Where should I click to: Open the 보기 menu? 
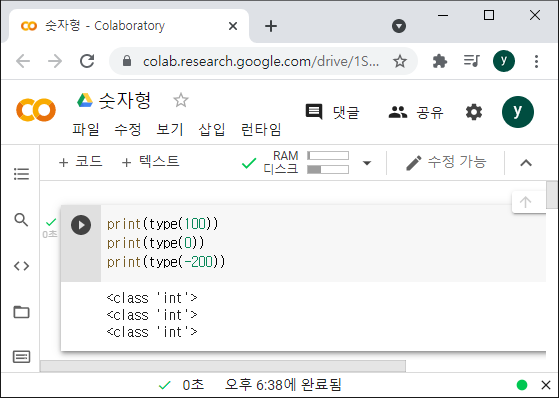(170, 129)
